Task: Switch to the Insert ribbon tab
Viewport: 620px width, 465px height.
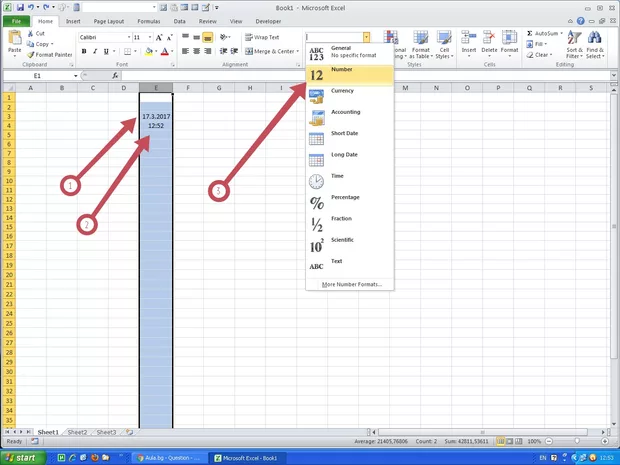Action: tap(73, 21)
